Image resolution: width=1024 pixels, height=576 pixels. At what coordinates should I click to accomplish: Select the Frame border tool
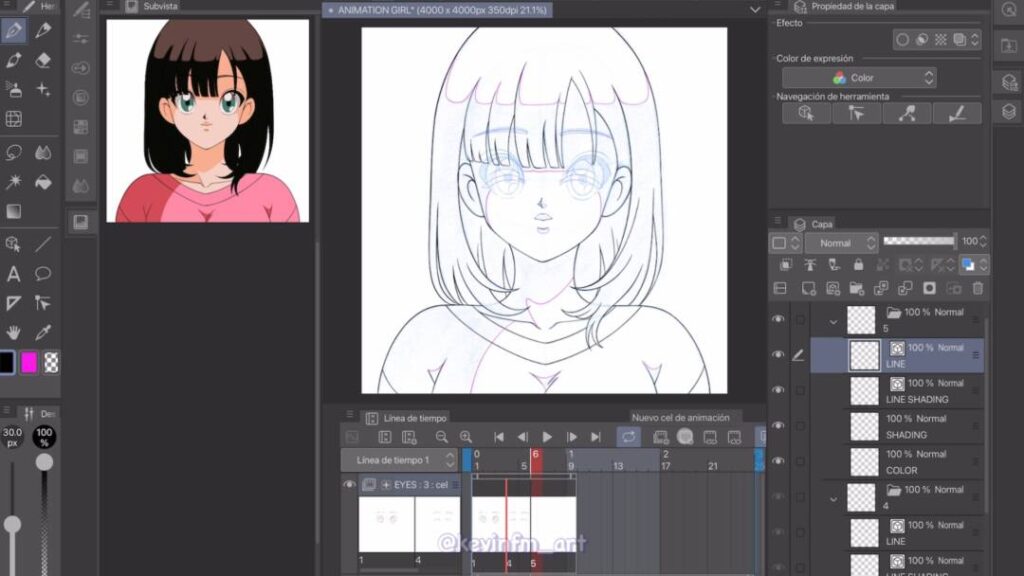14,303
